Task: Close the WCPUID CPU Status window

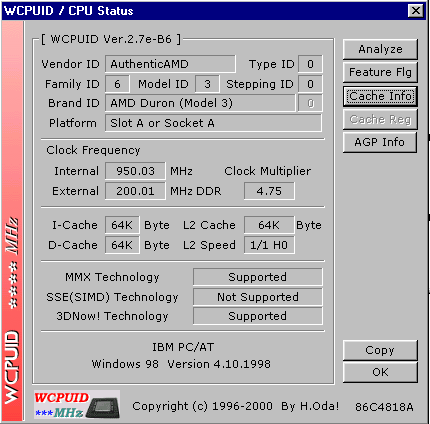Action: (x=416, y=11)
